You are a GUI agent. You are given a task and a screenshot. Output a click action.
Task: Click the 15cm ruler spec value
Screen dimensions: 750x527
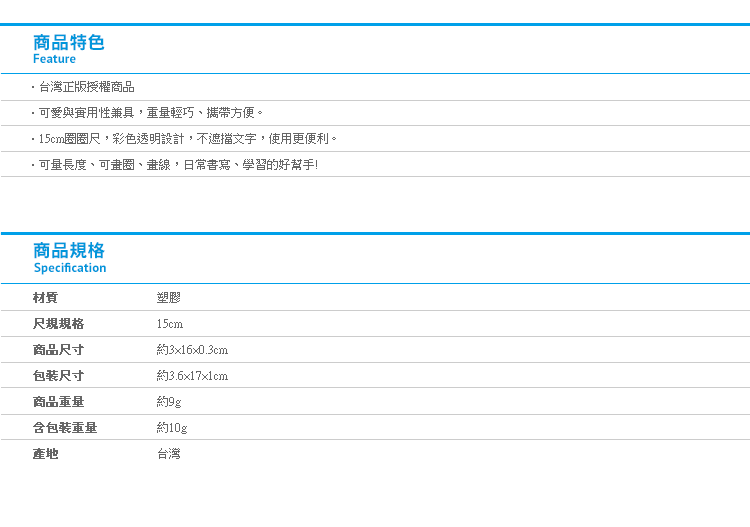pyautogui.click(x=170, y=324)
